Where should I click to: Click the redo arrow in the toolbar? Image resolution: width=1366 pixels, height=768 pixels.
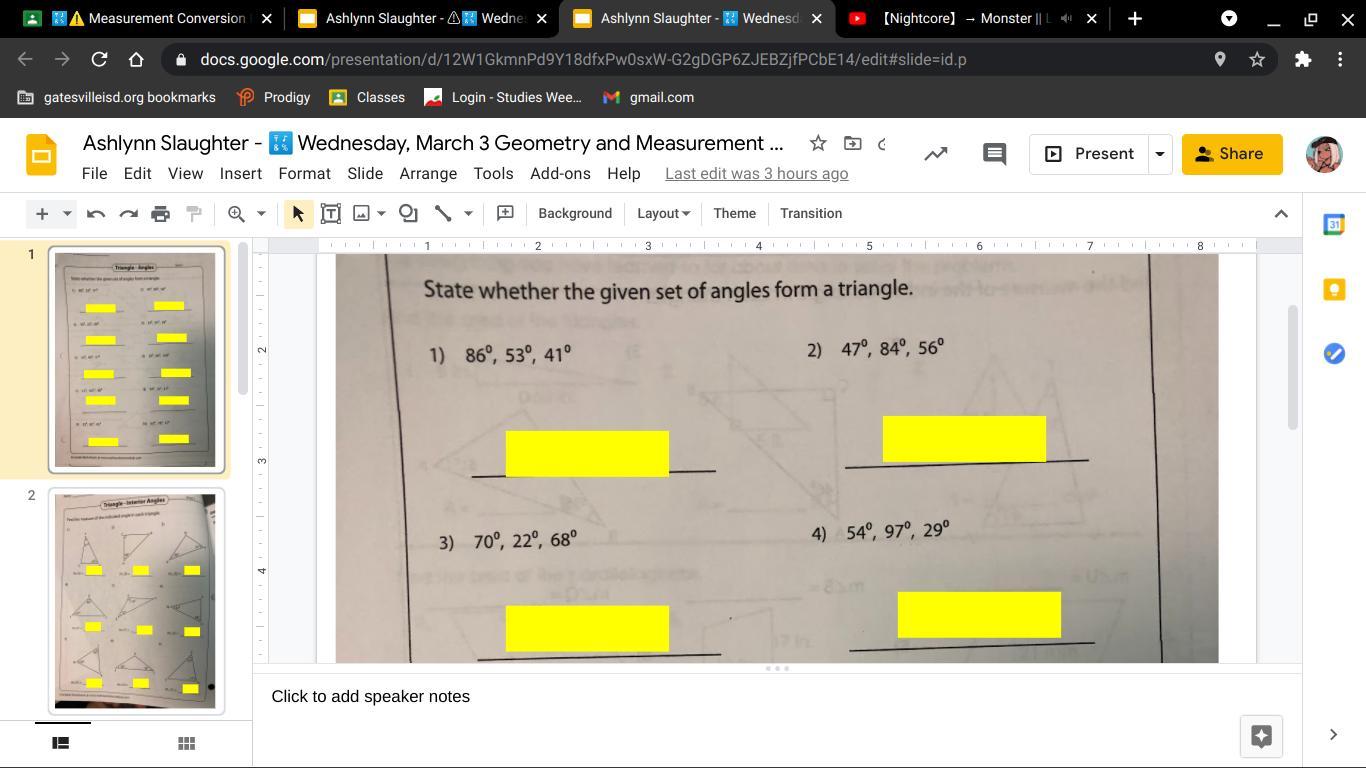128,214
